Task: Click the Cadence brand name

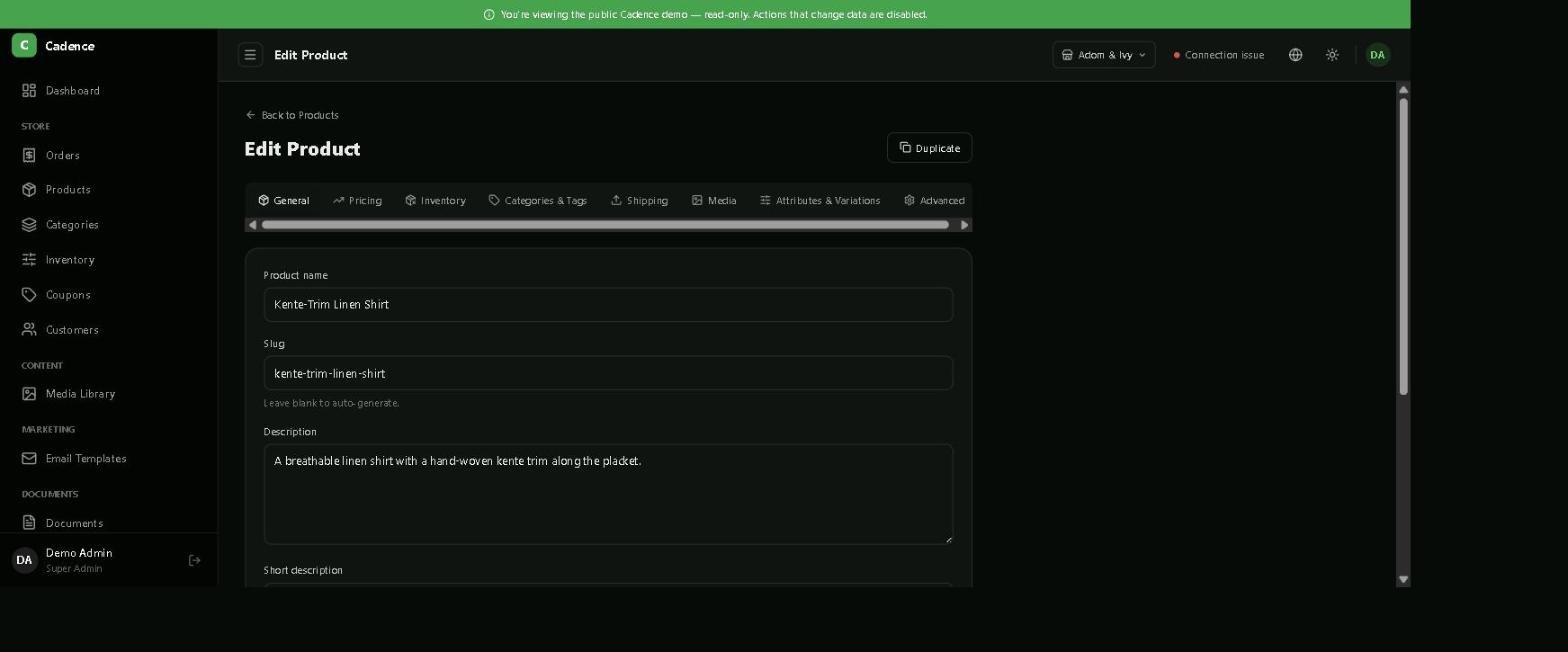Action: [x=70, y=46]
